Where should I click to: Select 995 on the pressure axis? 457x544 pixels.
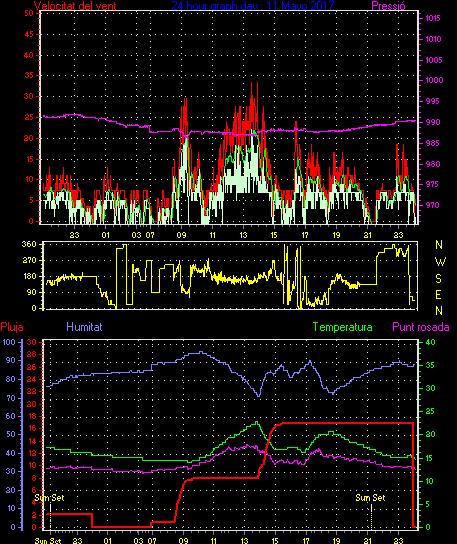[432, 101]
